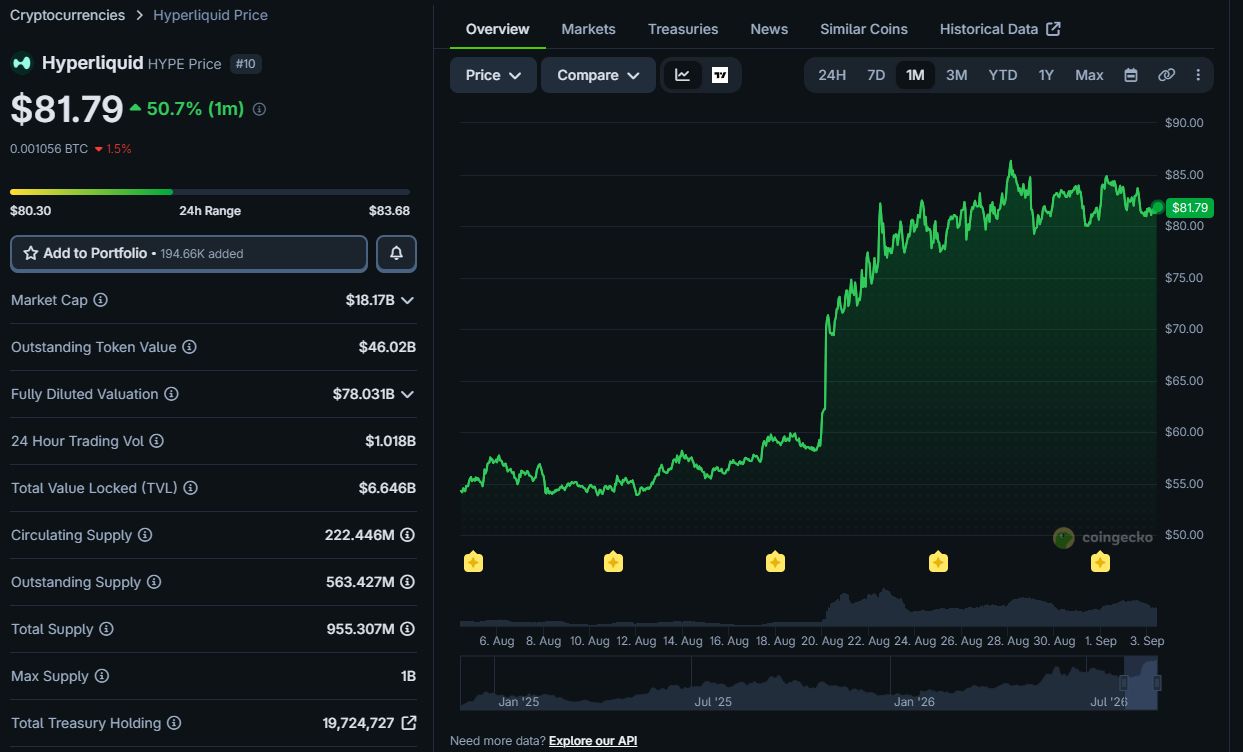This screenshot has height=752, width=1243.
Task: Click info icon beside 563.427M value
Action: [x=407, y=582]
